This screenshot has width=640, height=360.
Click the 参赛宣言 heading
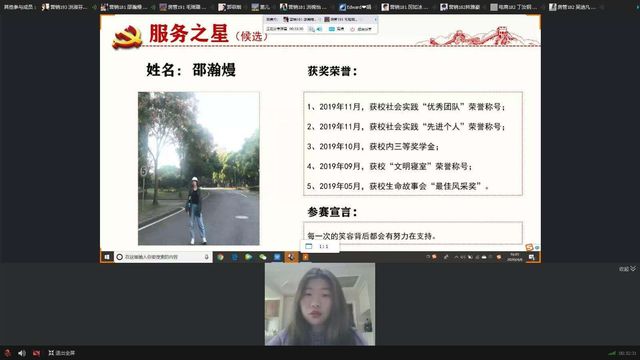click(332, 212)
